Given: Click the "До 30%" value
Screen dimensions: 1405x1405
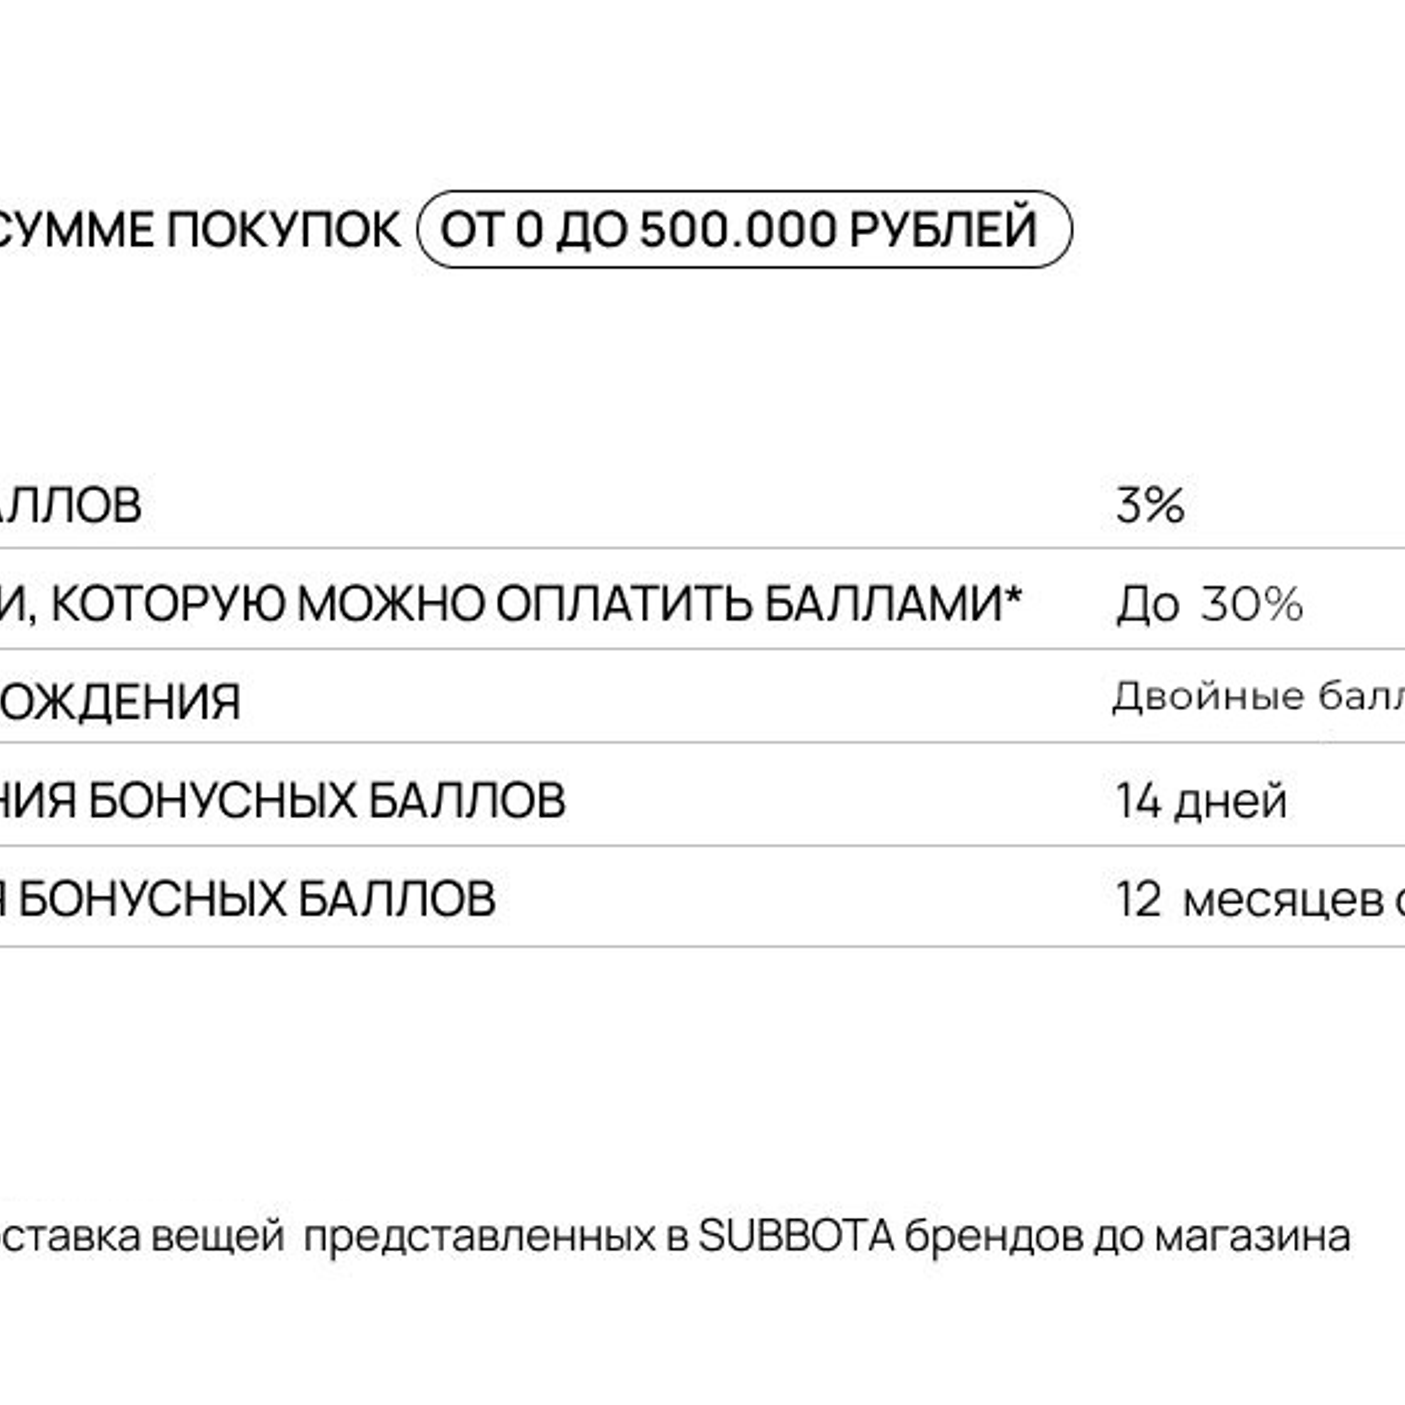Looking at the screenshot, I should [1209, 604].
